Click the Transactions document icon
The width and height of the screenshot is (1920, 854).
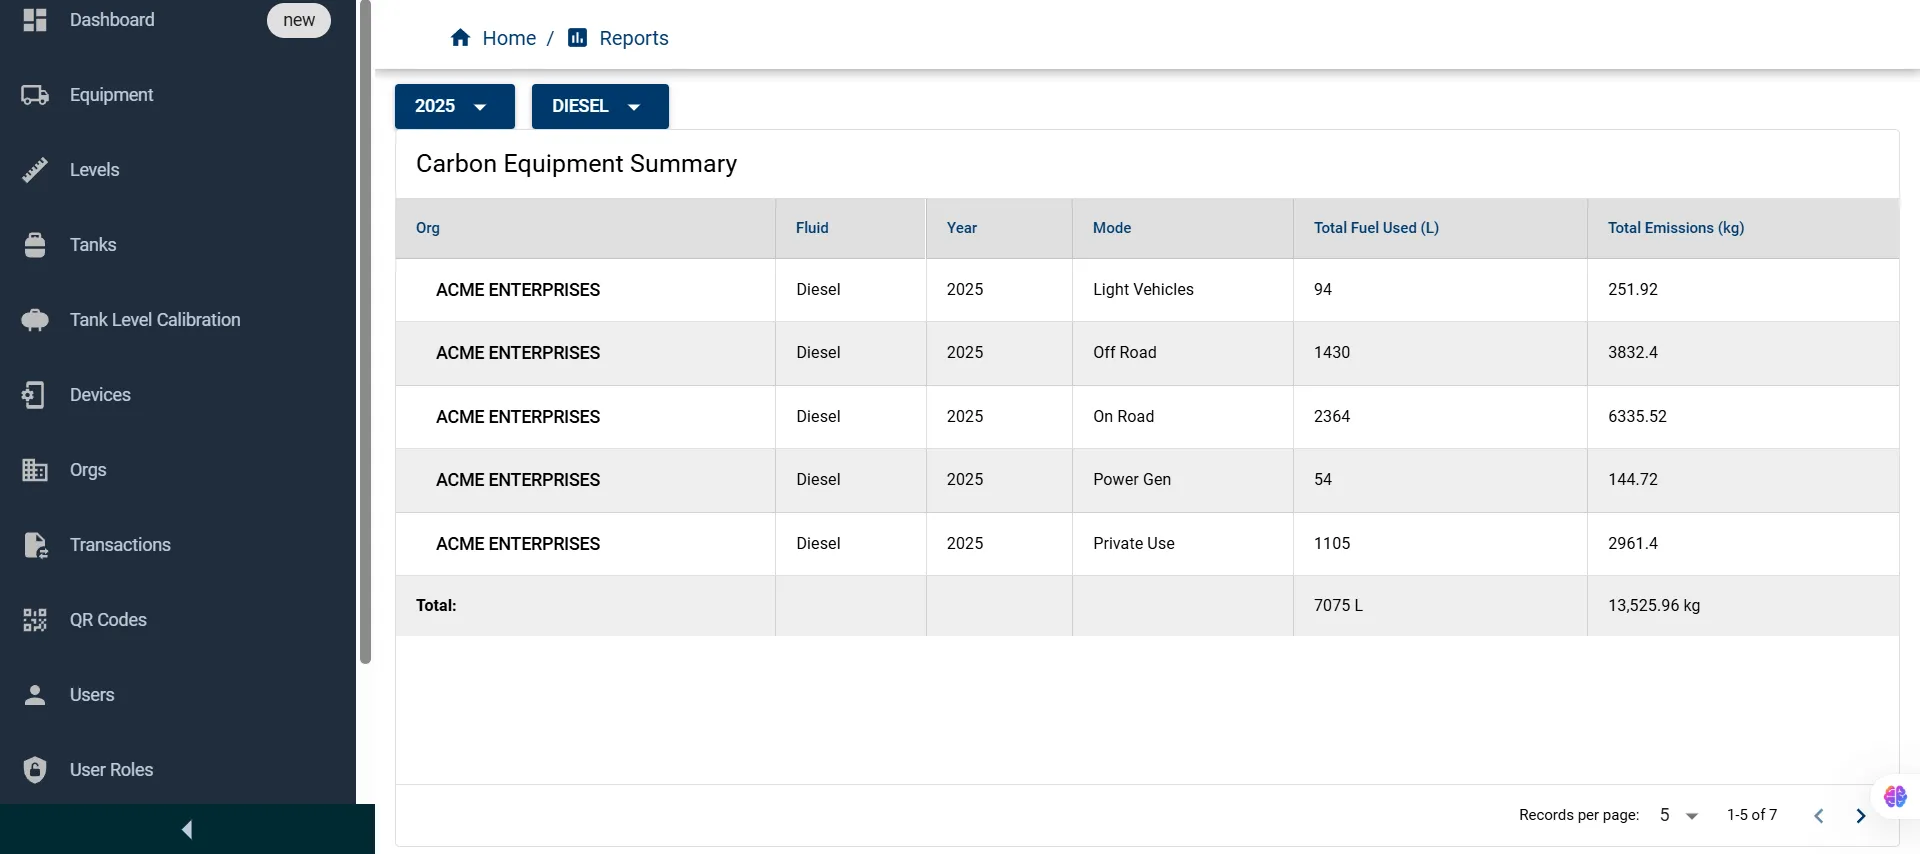click(x=35, y=545)
